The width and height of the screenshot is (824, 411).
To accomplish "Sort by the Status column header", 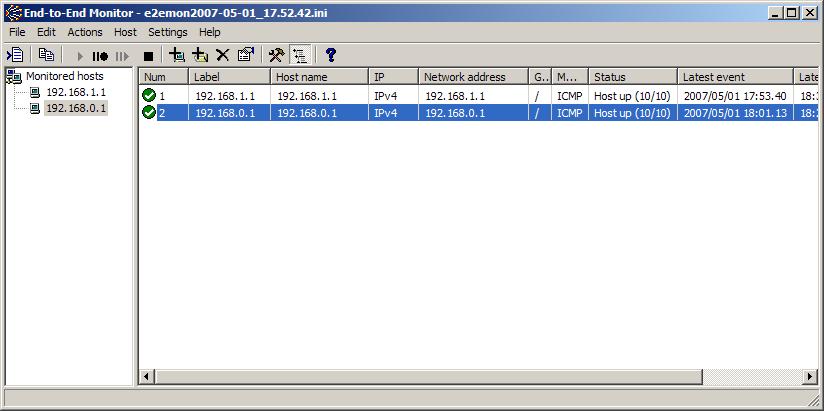I will [633, 77].
